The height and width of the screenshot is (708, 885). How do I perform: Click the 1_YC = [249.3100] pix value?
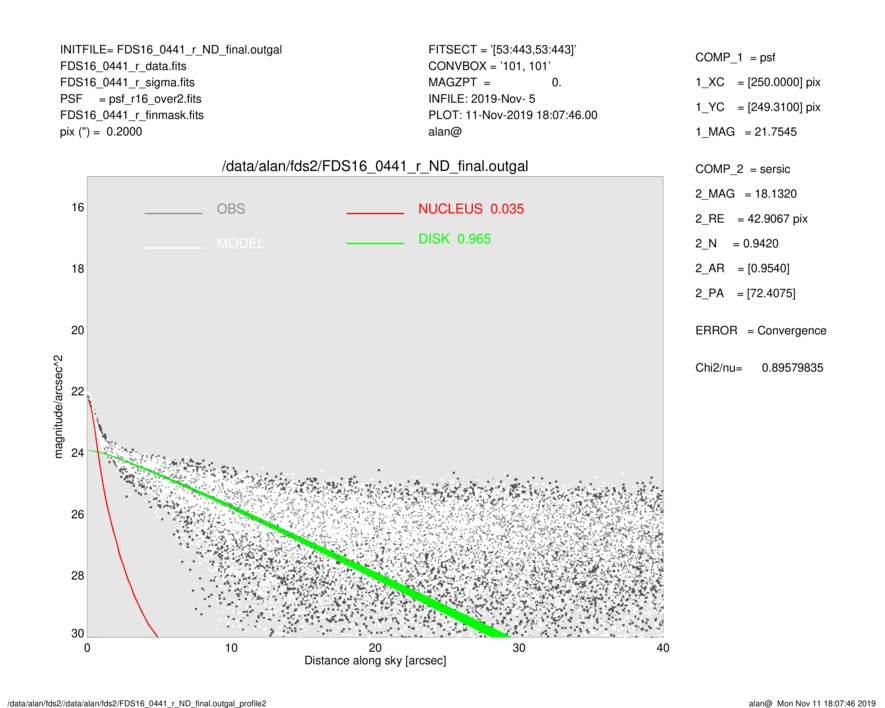pyautogui.click(x=757, y=107)
